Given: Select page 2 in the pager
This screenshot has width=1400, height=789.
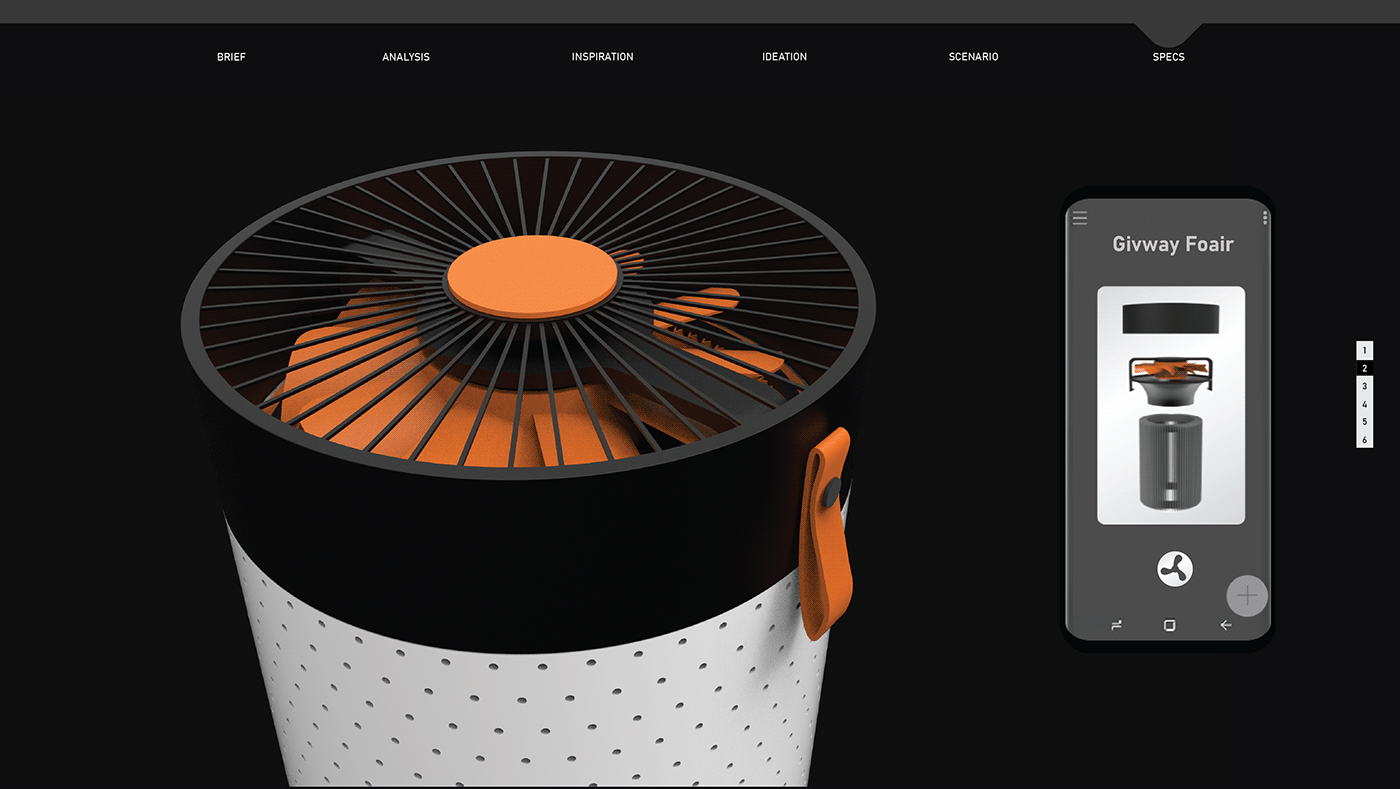Looking at the screenshot, I should pyautogui.click(x=1364, y=369).
